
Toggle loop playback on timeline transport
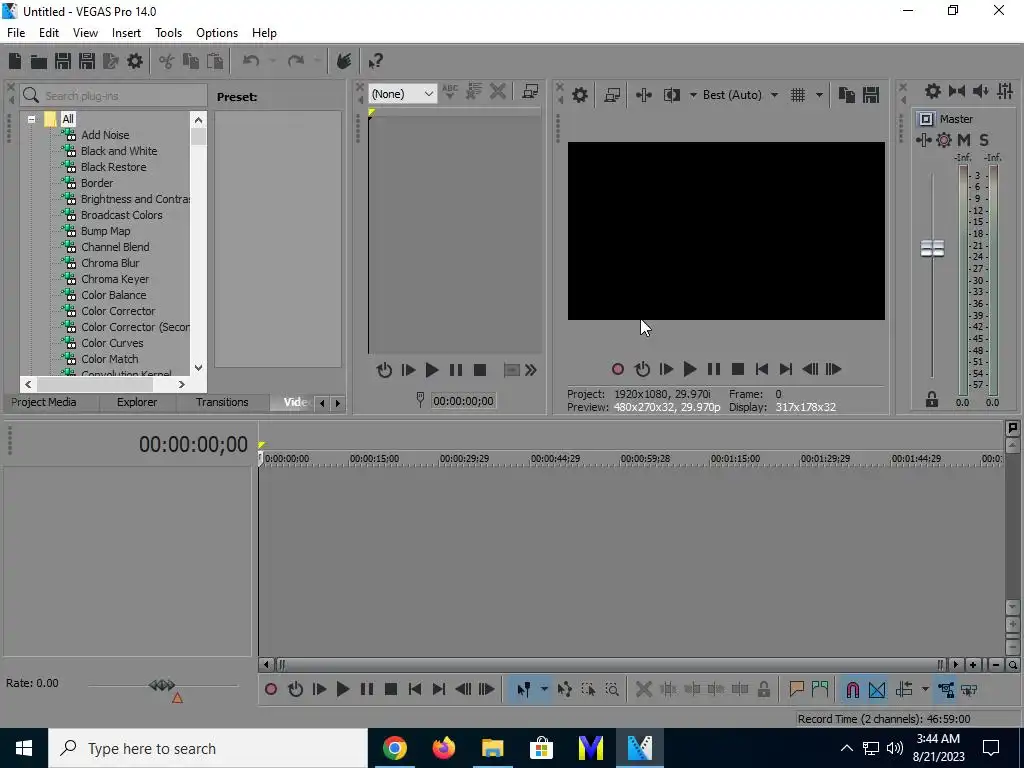295,690
